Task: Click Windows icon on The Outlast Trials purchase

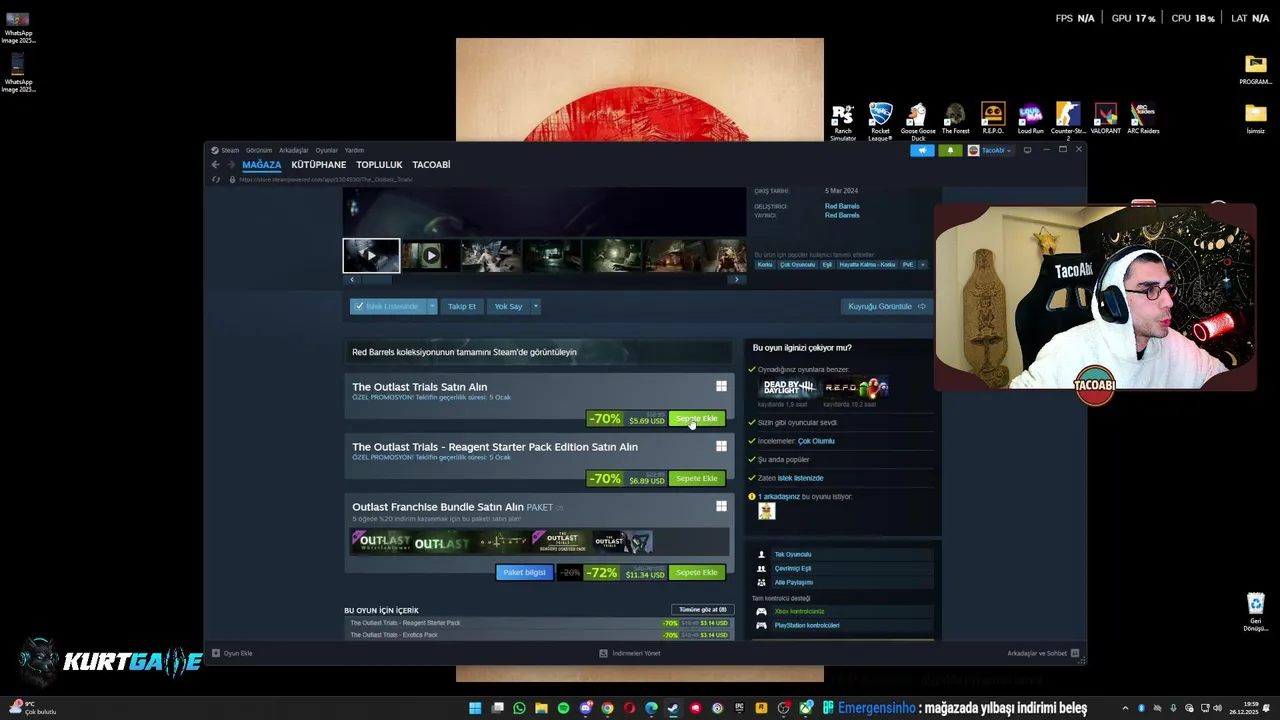Action: tap(721, 386)
